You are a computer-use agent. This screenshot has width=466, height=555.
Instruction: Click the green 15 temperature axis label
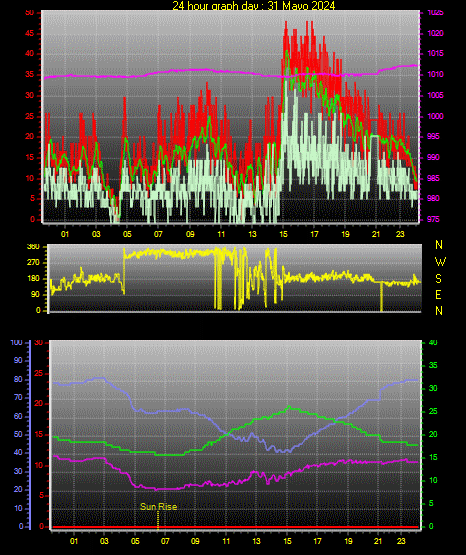coord(433,457)
